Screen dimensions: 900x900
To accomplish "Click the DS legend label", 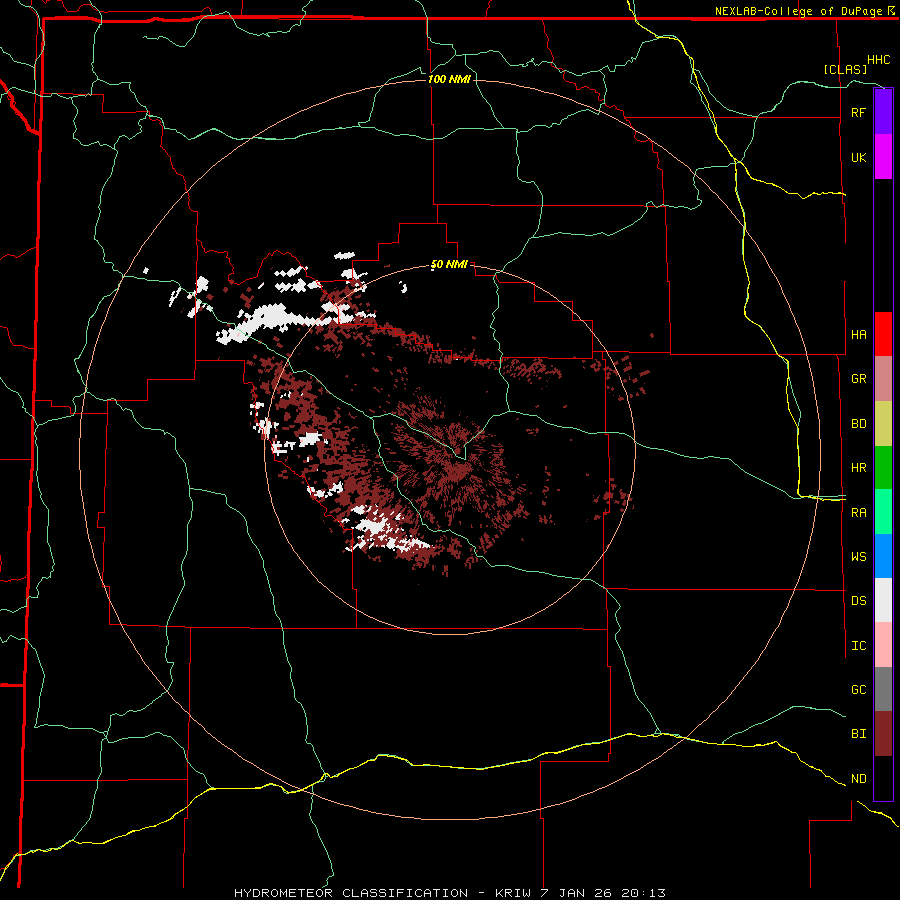I will [x=858, y=601].
